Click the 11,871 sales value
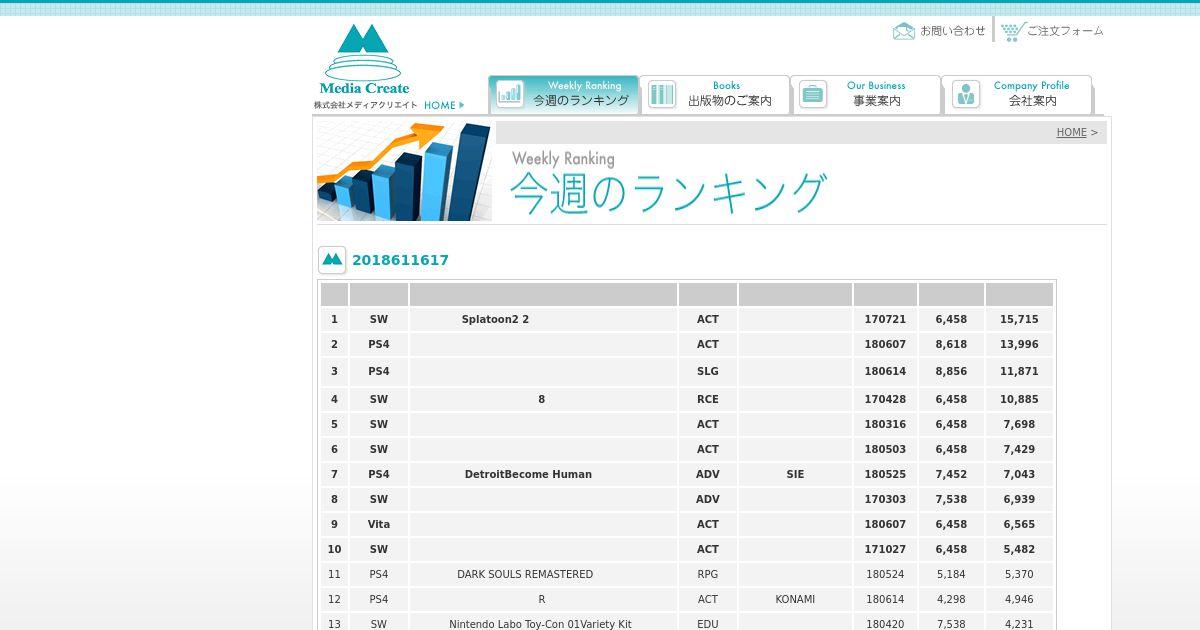This screenshot has height=630, width=1200. pyautogui.click(x=1019, y=371)
